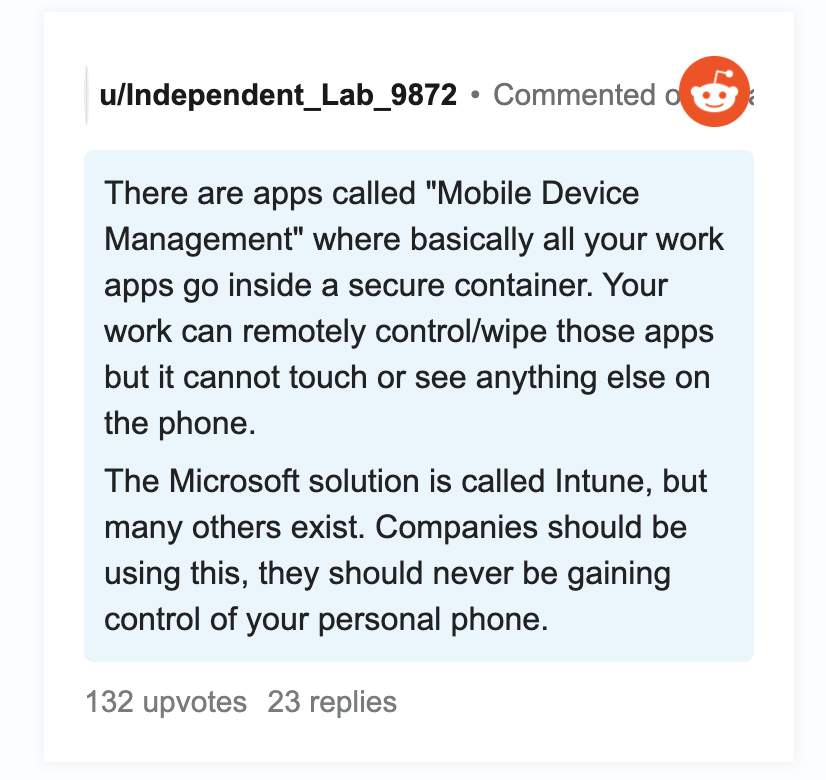Click the second paragraph about Microsoft Intune
Screen dimensions: 826x780
point(406,550)
